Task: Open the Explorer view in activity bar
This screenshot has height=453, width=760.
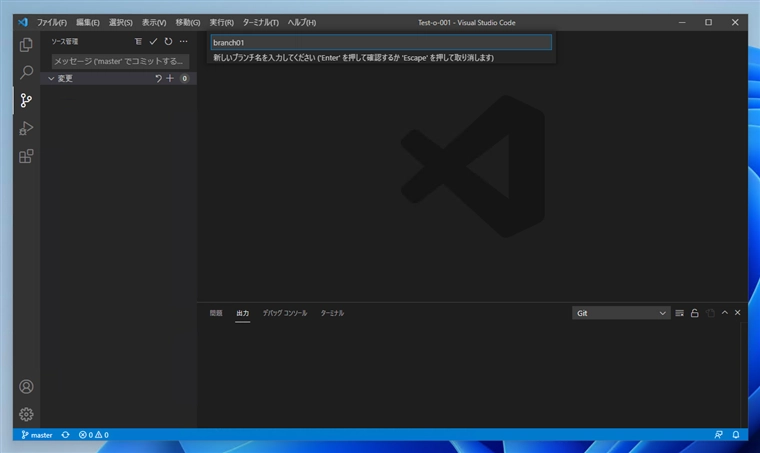Action: point(26,45)
